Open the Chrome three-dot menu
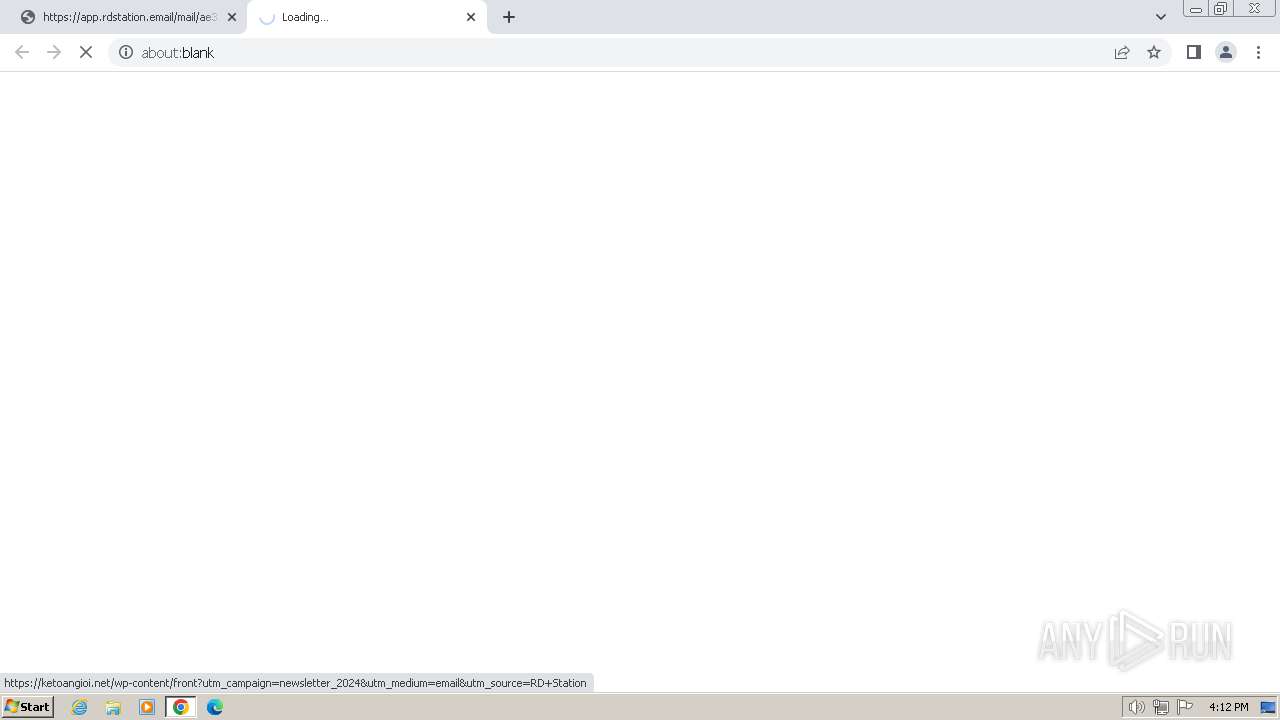 [x=1258, y=52]
